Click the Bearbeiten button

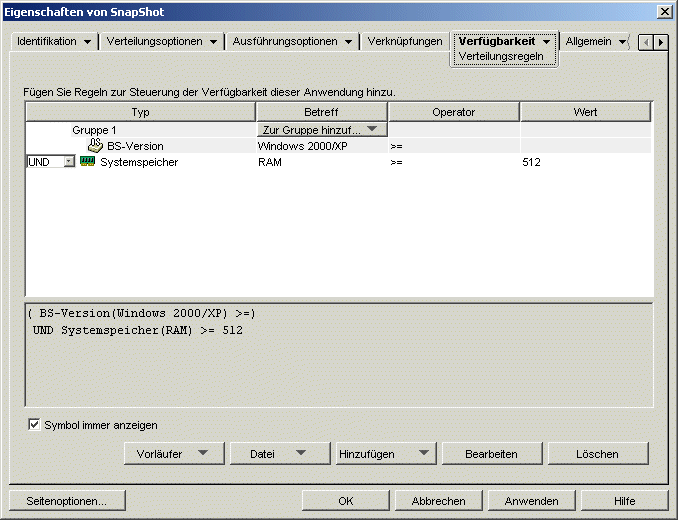tap(491, 454)
